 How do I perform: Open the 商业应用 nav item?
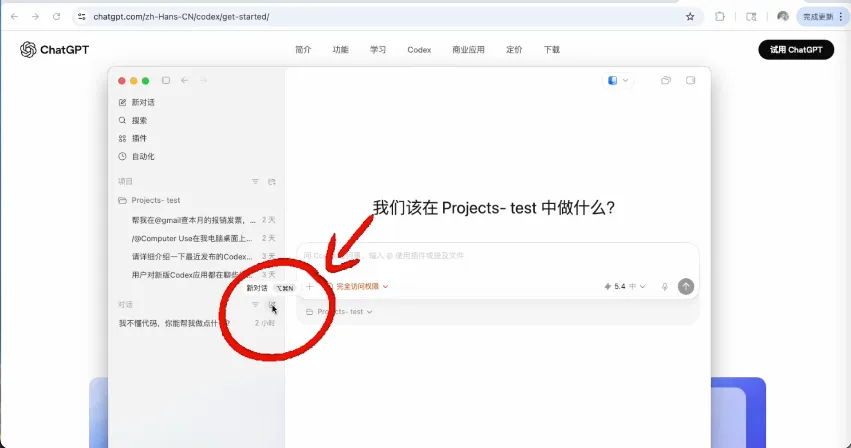tap(468, 49)
